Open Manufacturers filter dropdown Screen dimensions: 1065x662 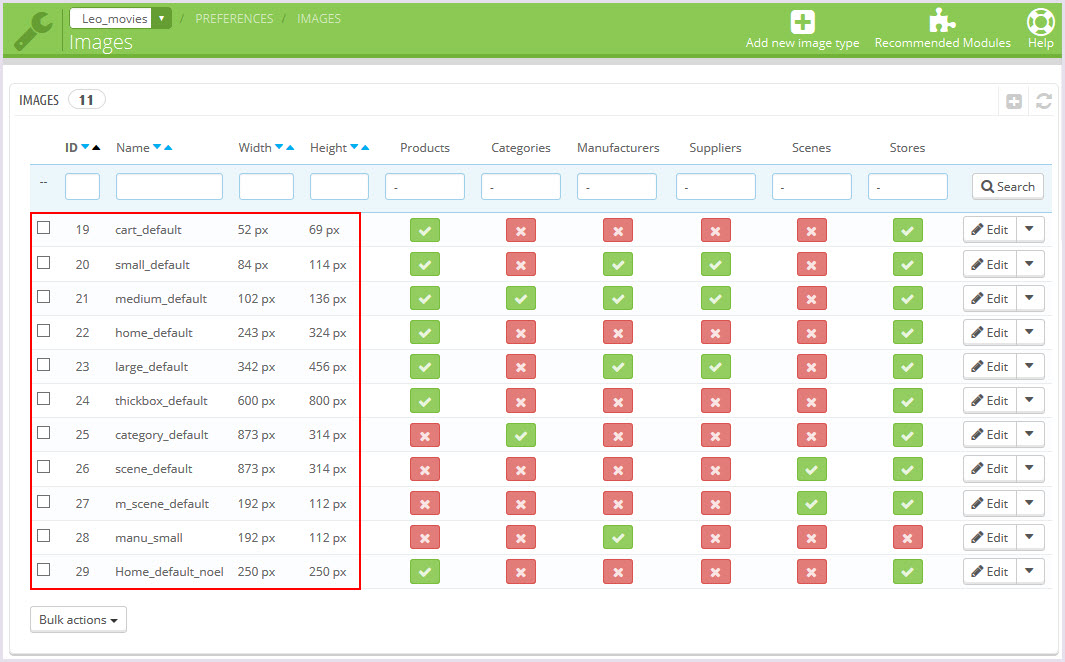pyautogui.click(x=617, y=186)
